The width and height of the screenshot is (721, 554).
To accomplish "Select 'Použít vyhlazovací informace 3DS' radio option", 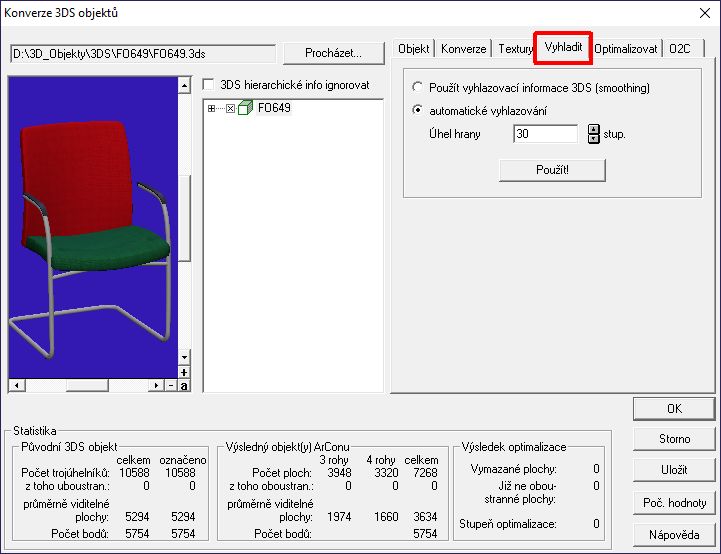I will pyautogui.click(x=418, y=88).
